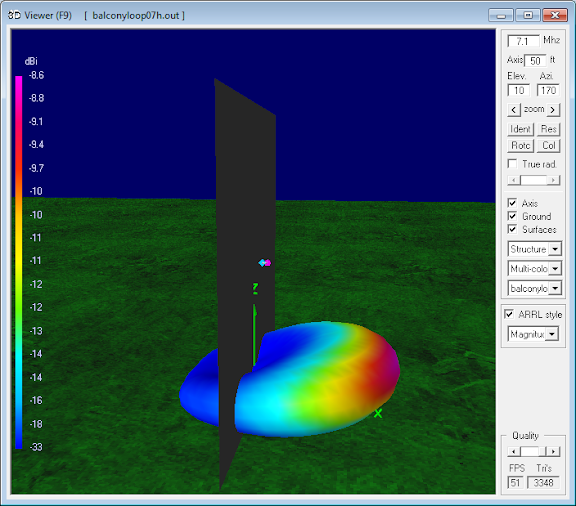Image resolution: width=576 pixels, height=506 pixels.
Task: Click the Tri's count box showing 3348
Action: pos(543,482)
